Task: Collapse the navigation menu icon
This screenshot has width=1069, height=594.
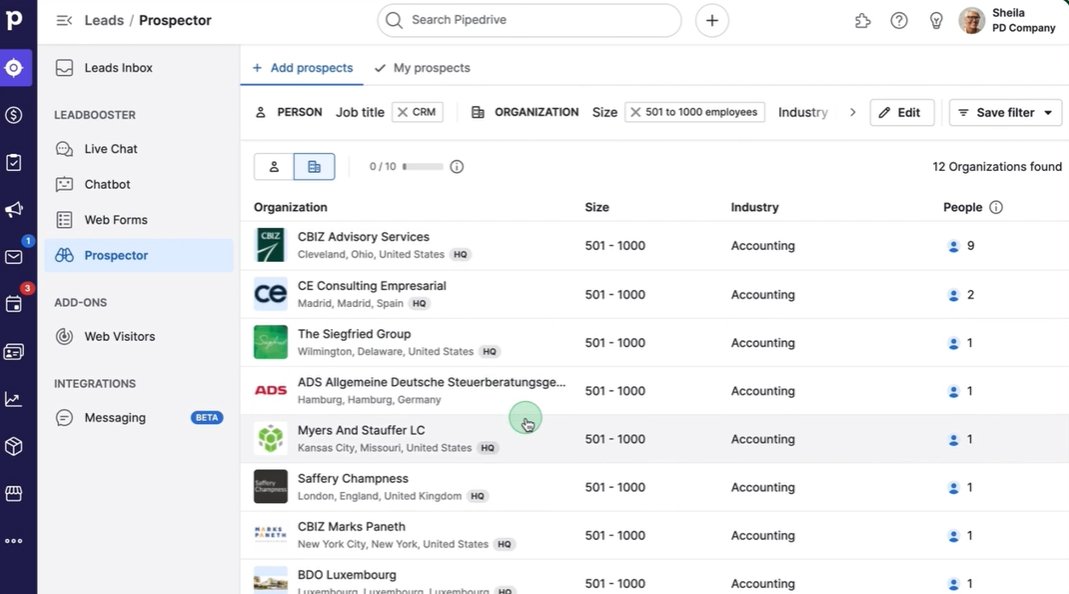Action: click(64, 20)
